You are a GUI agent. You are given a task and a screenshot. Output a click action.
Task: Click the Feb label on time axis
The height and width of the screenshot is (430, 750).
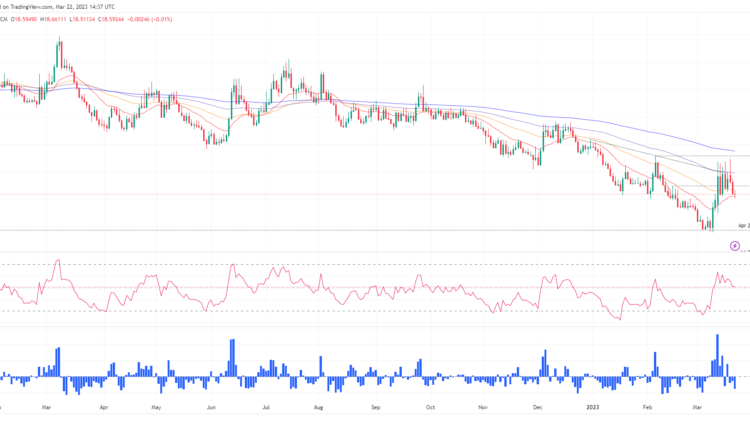pos(647,408)
